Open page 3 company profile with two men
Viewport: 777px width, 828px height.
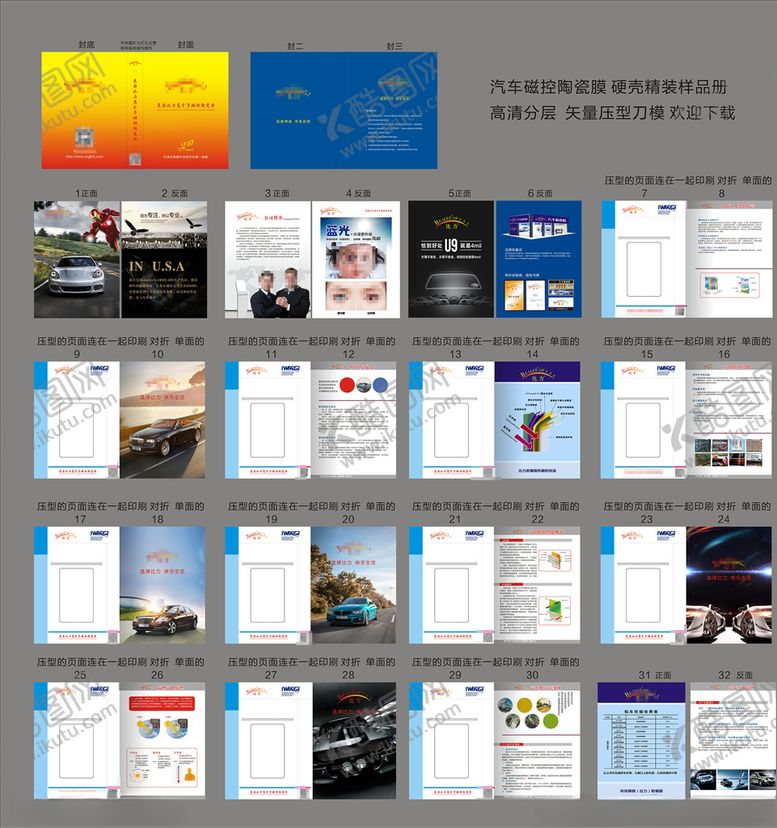tap(268, 259)
